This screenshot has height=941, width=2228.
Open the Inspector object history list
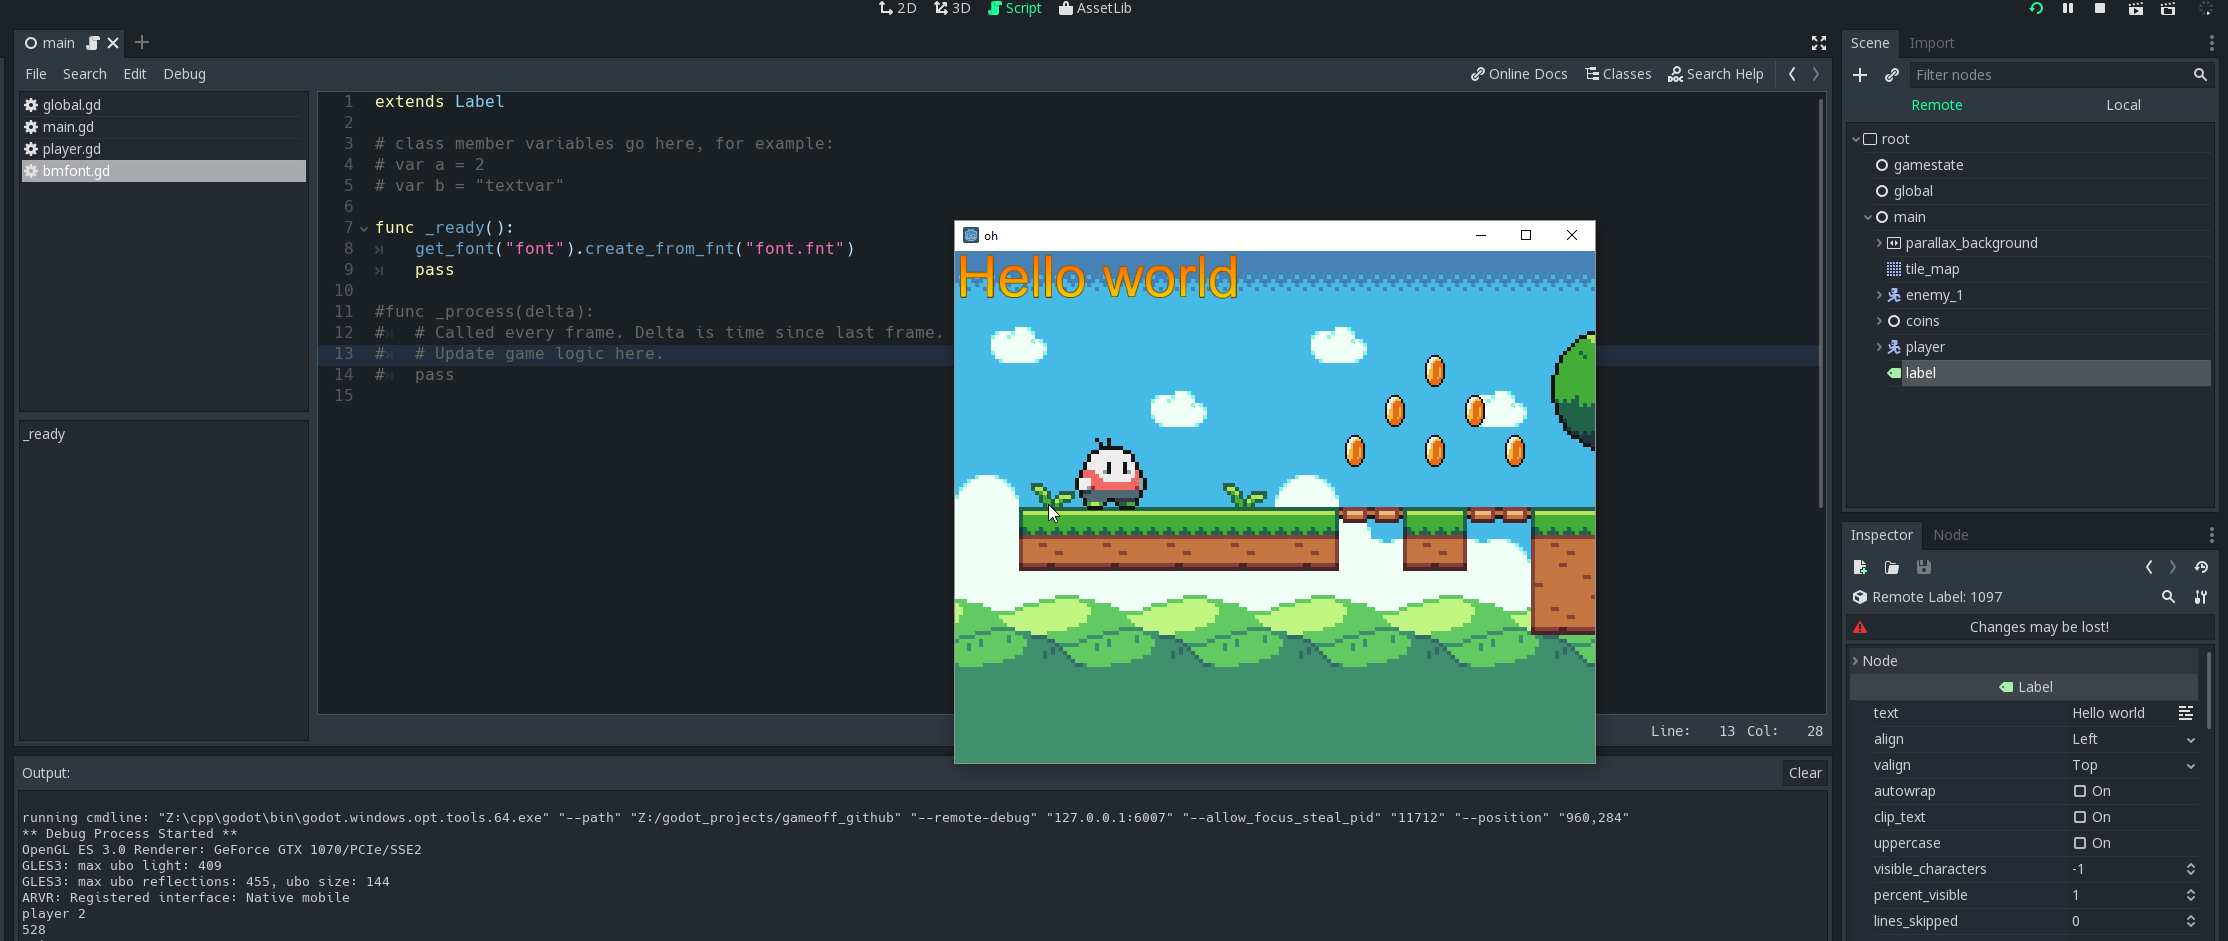click(x=2201, y=567)
